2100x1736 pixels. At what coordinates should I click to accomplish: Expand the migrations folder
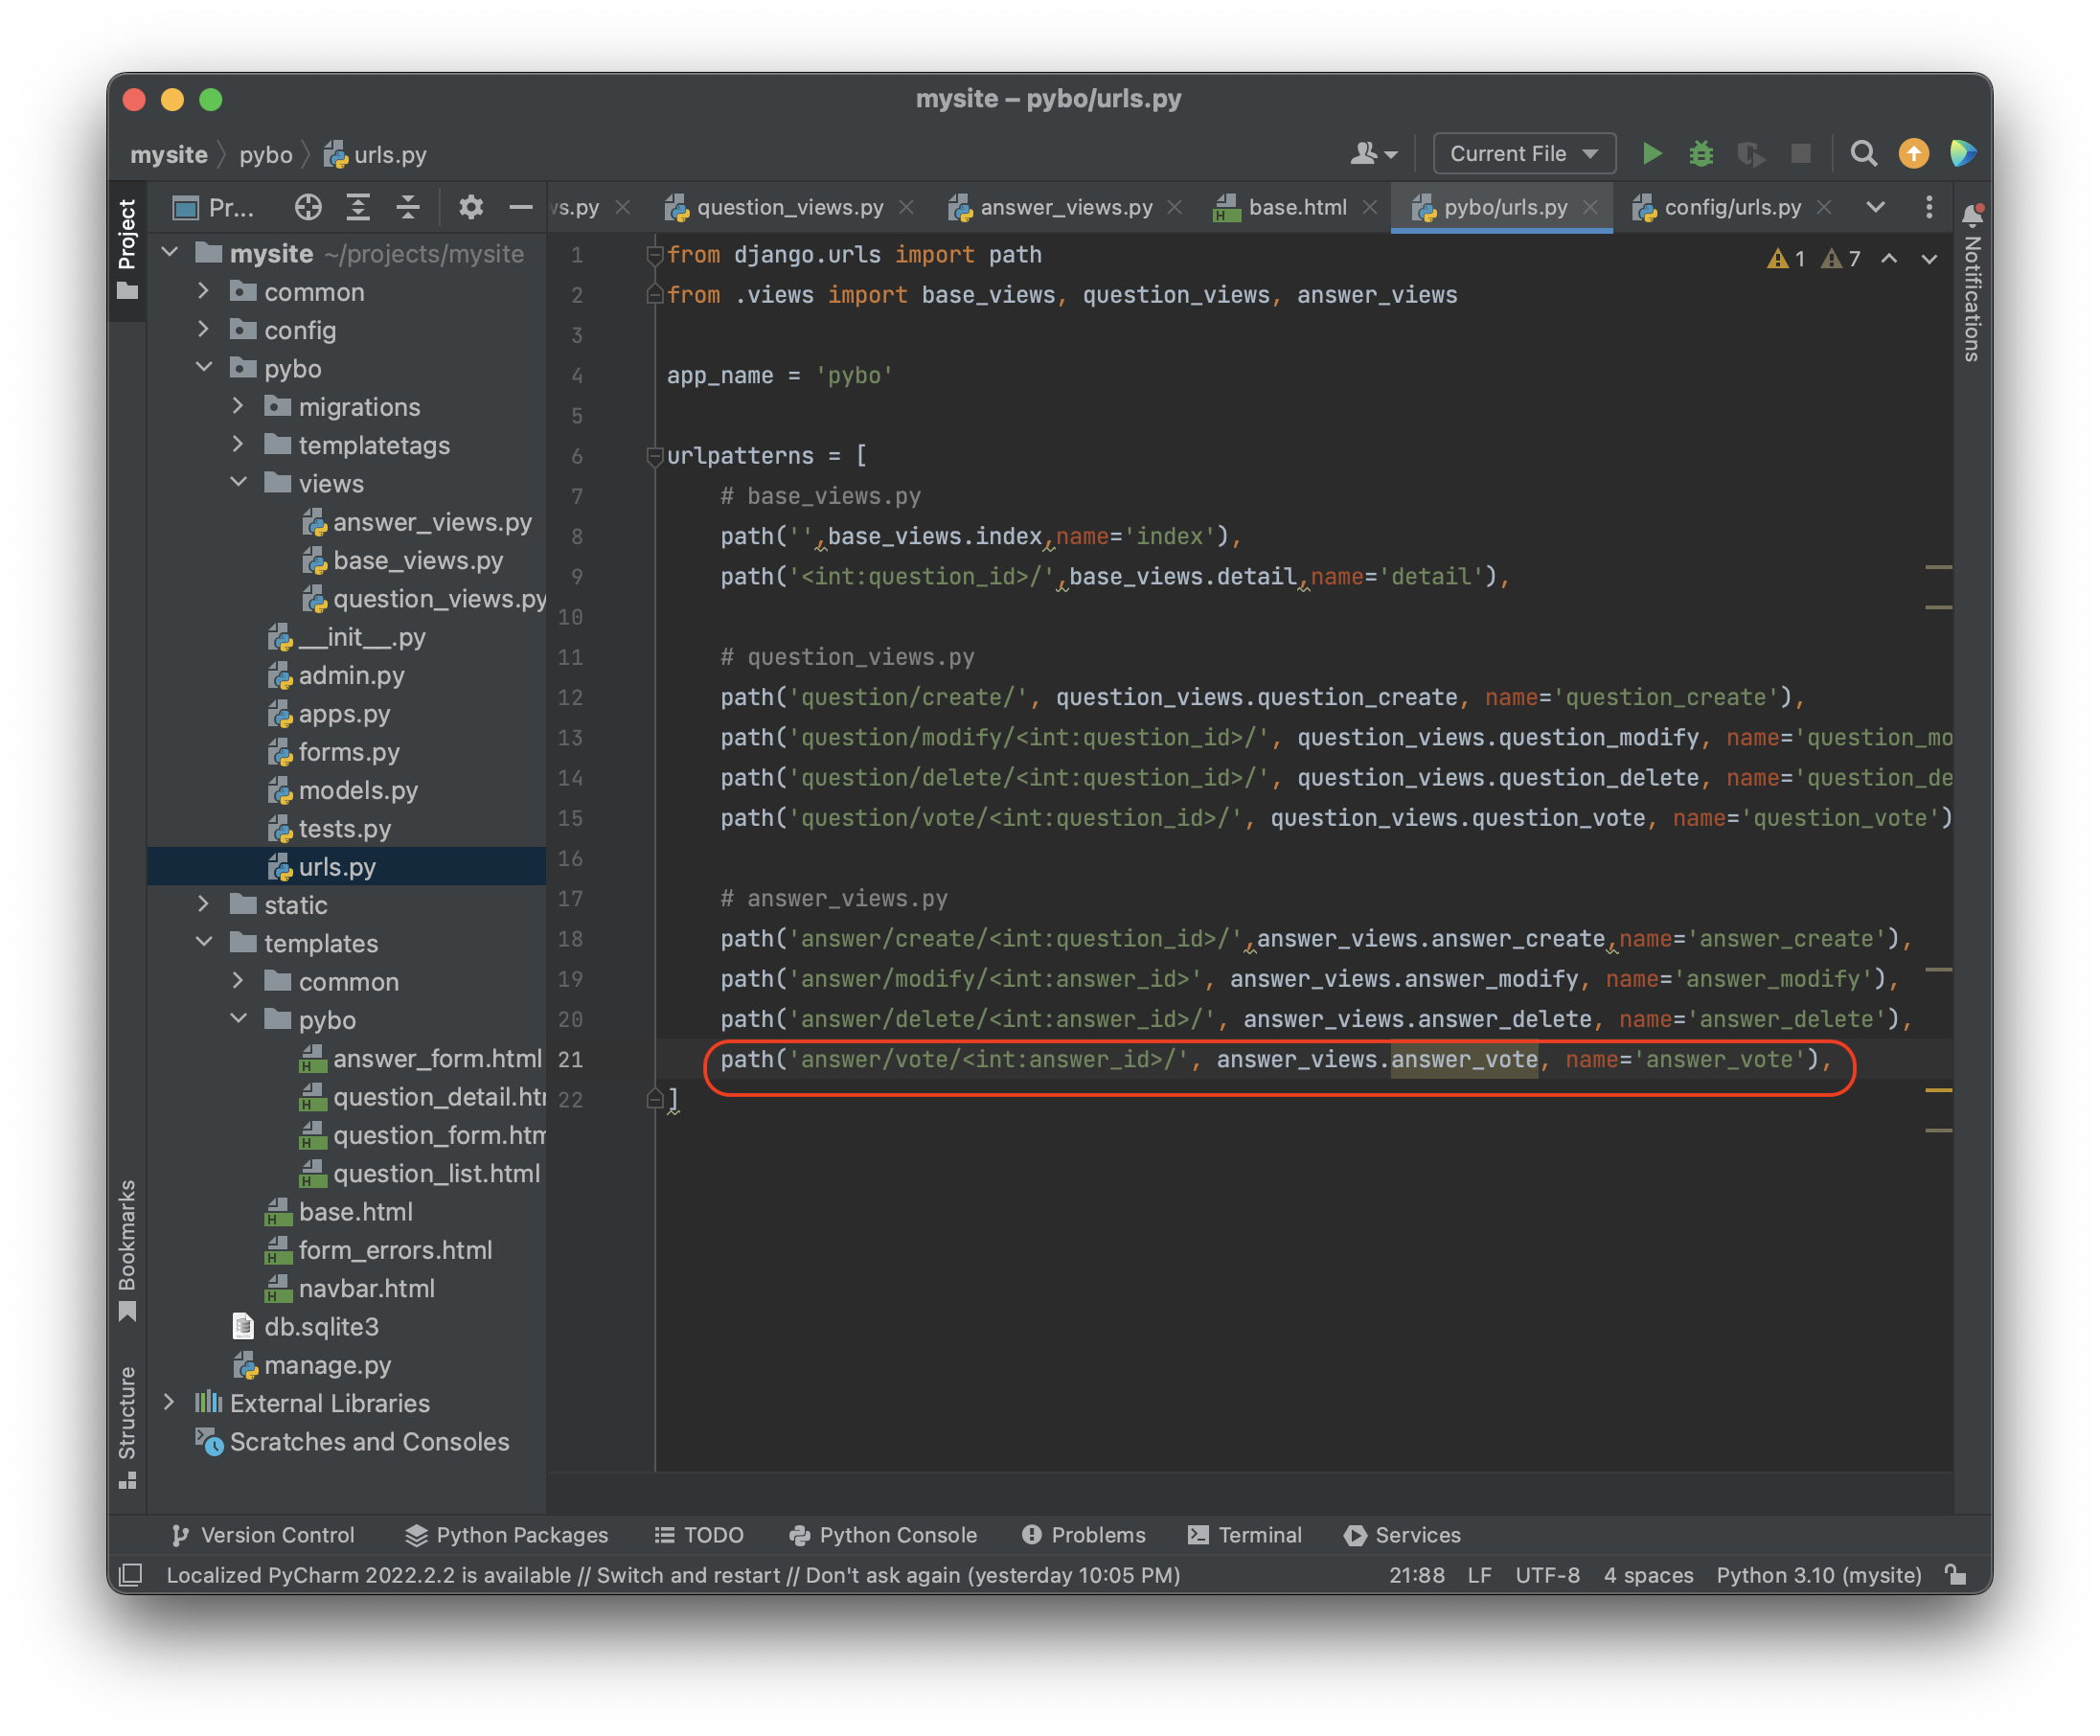[x=238, y=406]
